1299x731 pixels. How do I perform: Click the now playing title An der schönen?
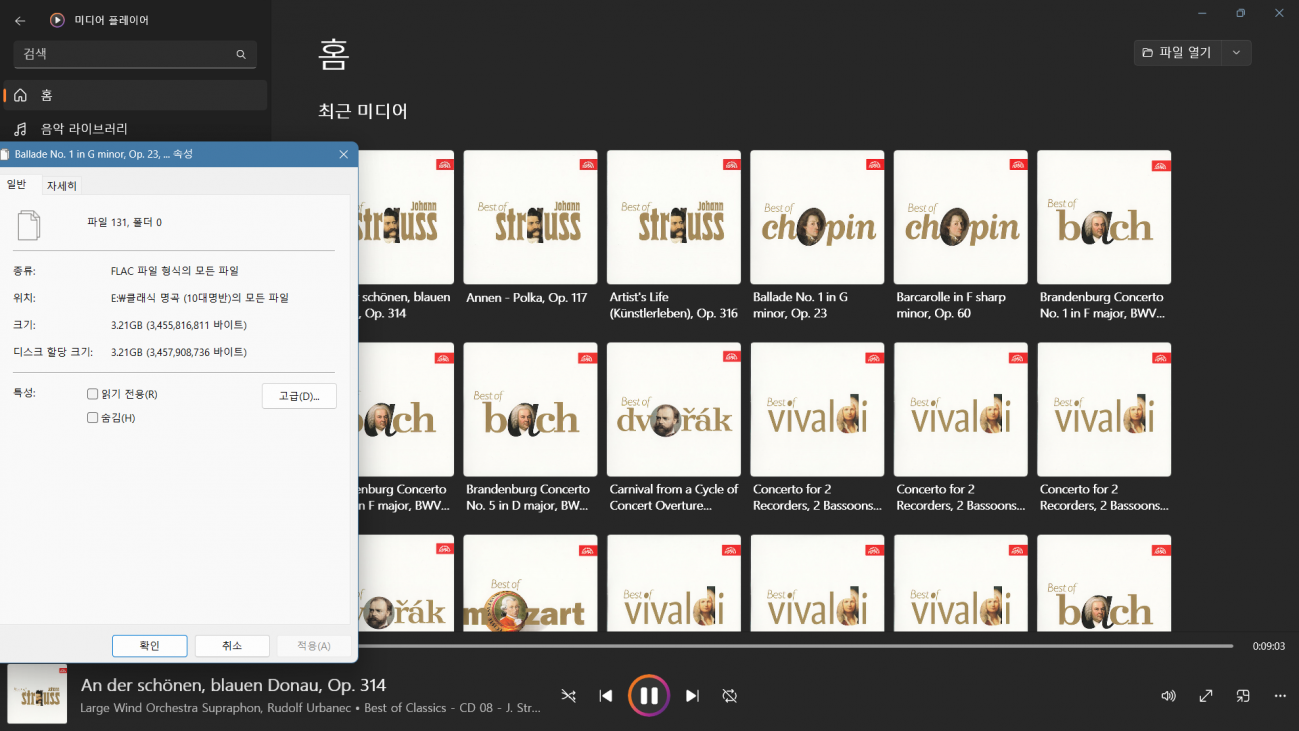[233, 685]
